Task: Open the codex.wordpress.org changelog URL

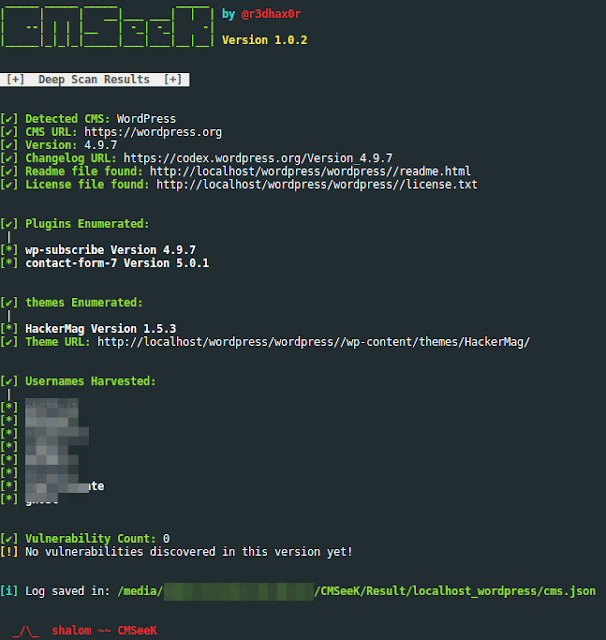Action: pyautogui.click(x=258, y=158)
